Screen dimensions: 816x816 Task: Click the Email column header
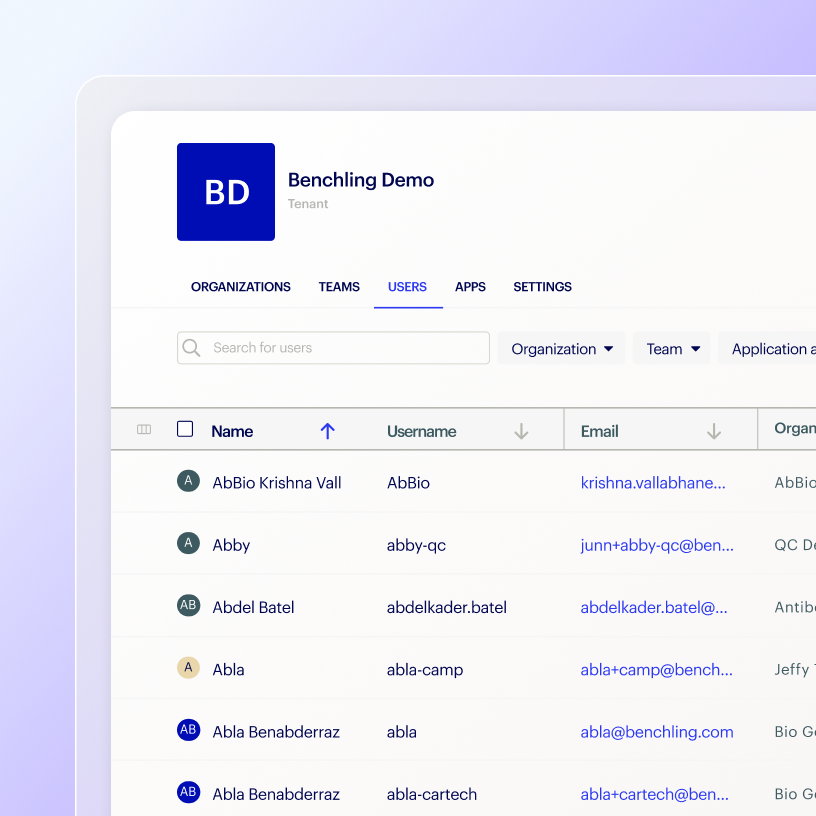coord(600,431)
